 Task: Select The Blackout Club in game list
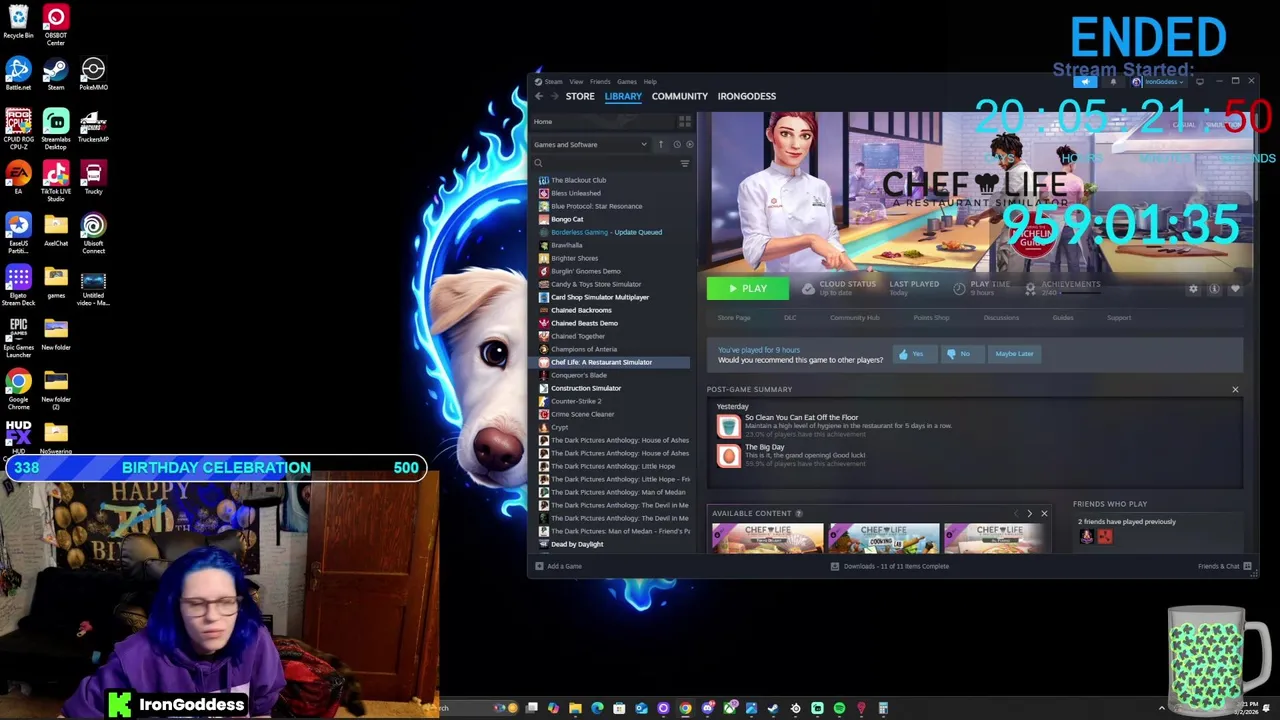pos(578,180)
